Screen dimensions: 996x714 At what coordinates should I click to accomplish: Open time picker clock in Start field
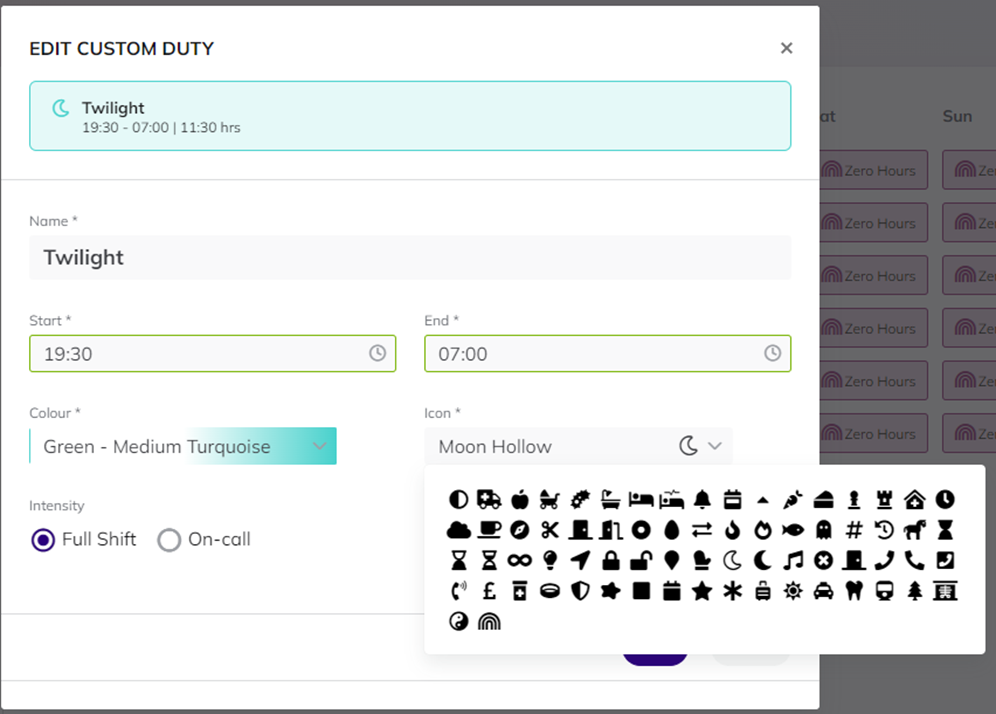tap(377, 353)
